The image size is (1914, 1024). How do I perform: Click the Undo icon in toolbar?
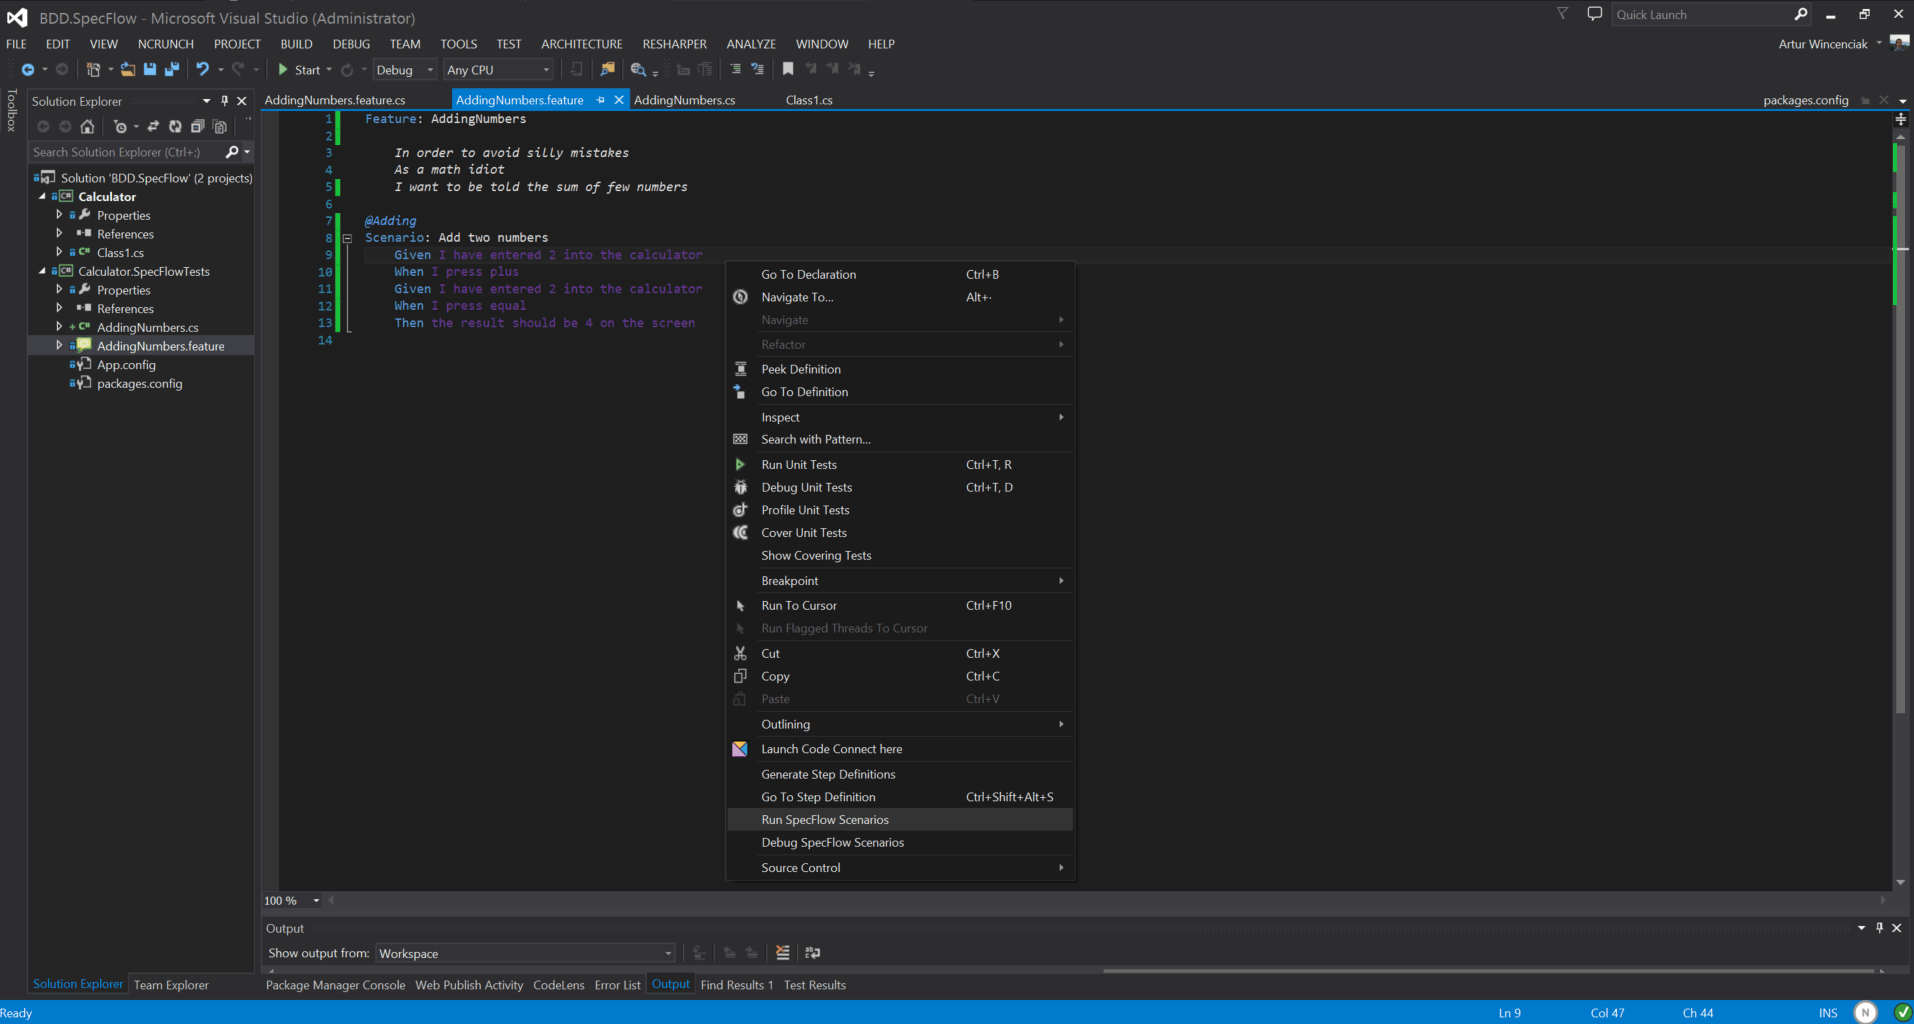click(x=202, y=70)
